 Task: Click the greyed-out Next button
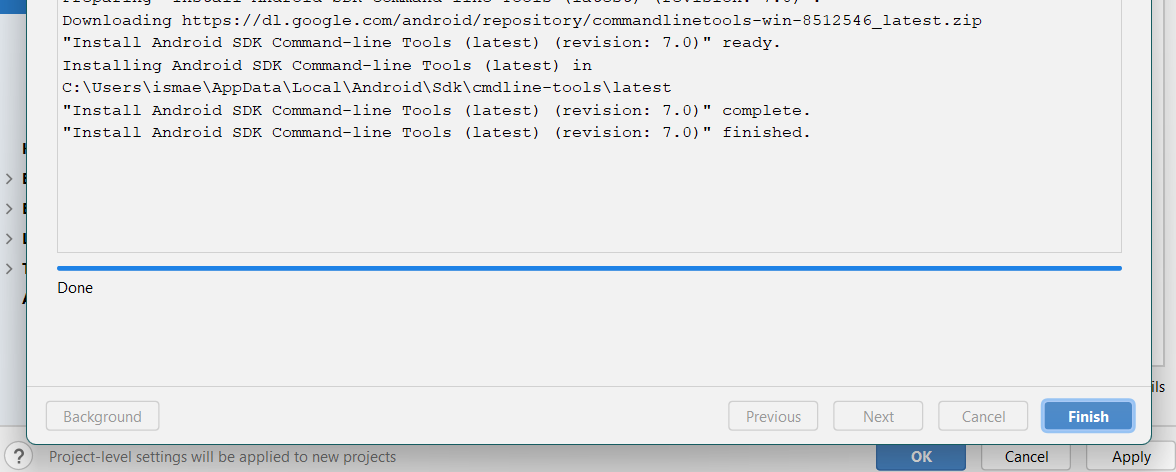tap(878, 416)
